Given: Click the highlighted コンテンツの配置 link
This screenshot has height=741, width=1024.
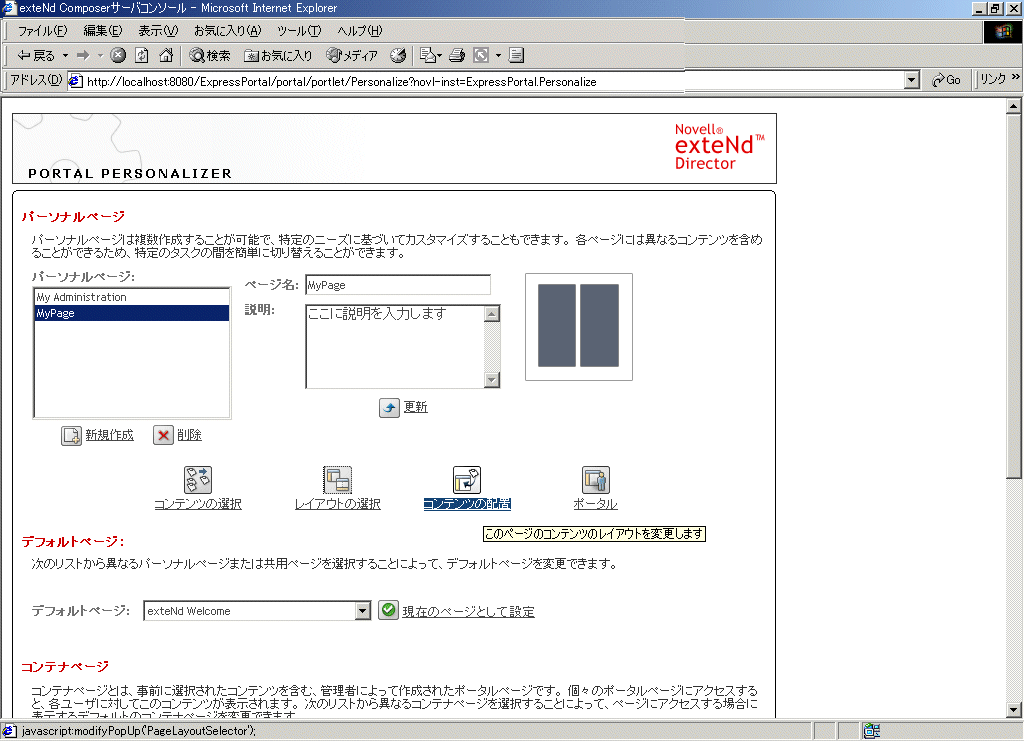Looking at the screenshot, I should click(467, 504).
